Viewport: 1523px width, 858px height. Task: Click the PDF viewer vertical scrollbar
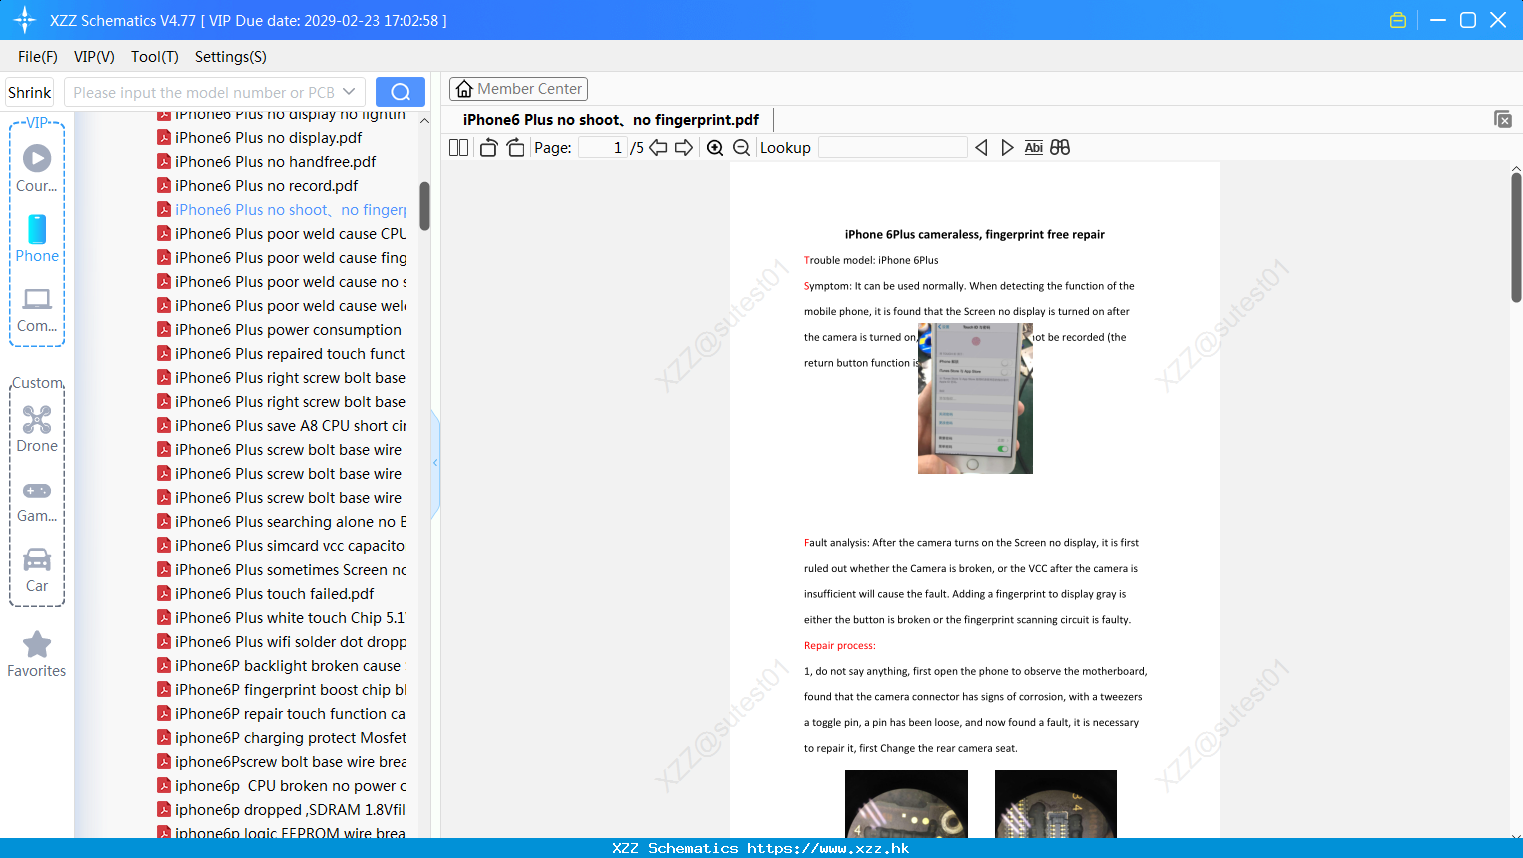[x=1516, y=237]
